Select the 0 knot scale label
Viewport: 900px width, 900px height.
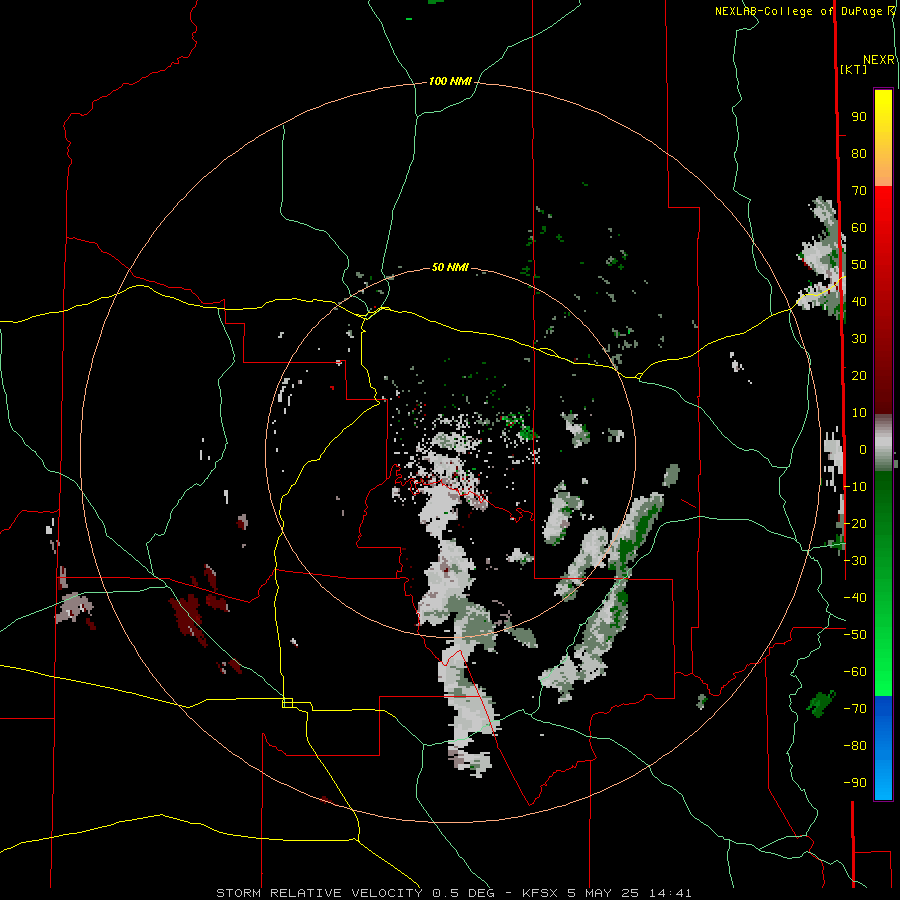click(863, 450)
